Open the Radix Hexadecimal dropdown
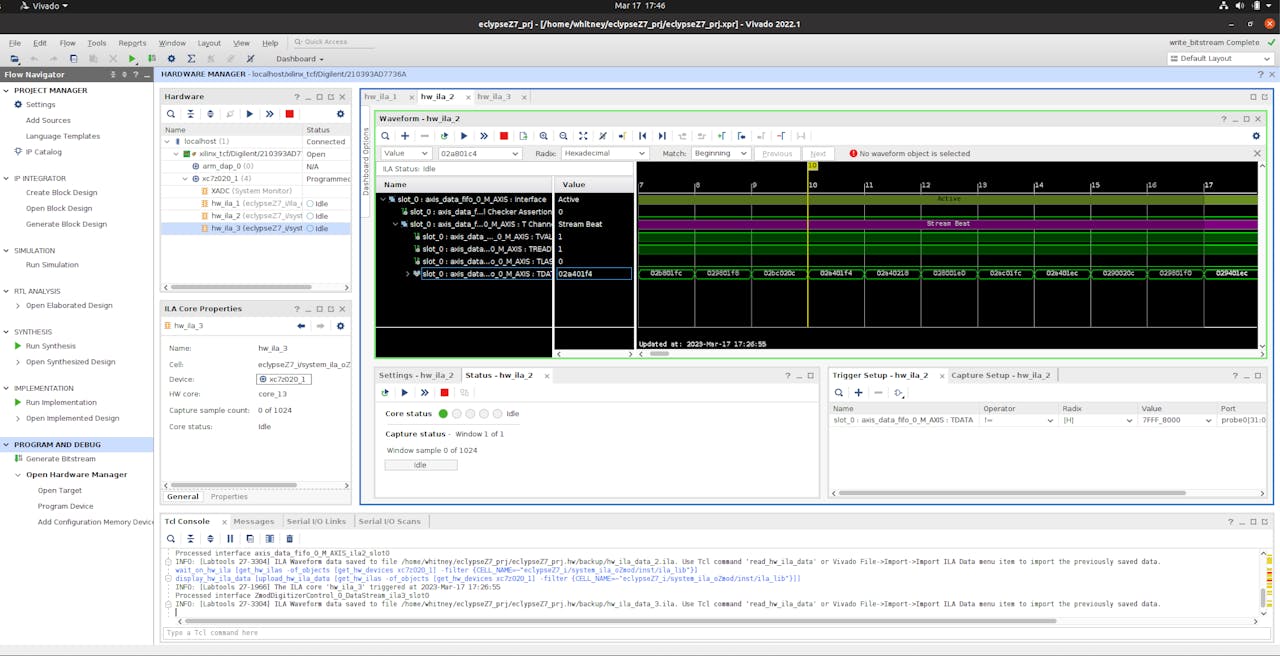This screenshot has height=656, width=1280. [604, 154]
